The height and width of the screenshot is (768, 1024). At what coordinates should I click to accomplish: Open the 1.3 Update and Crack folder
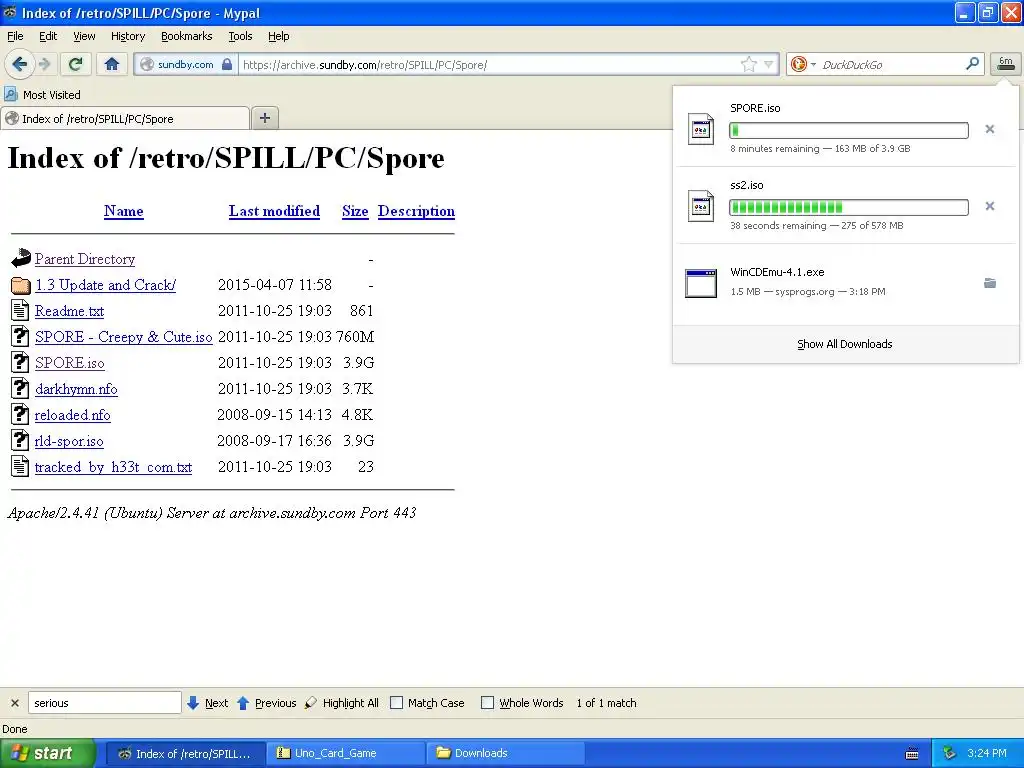click(105, 285)
